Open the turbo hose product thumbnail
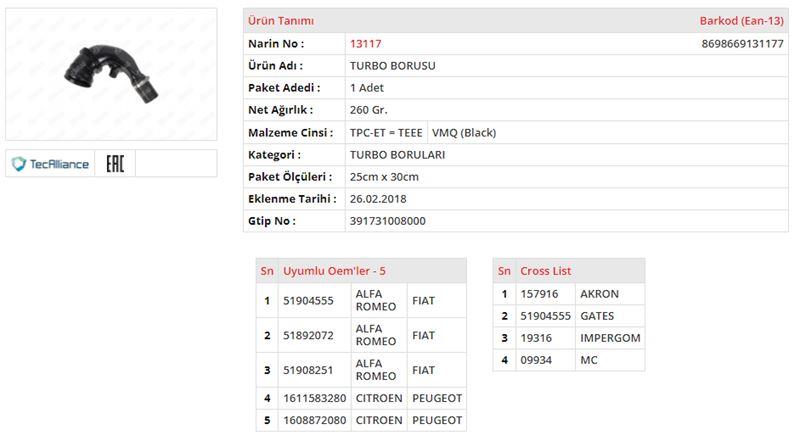This screenshot has width=800, height=441. click(x=111, y=74)
